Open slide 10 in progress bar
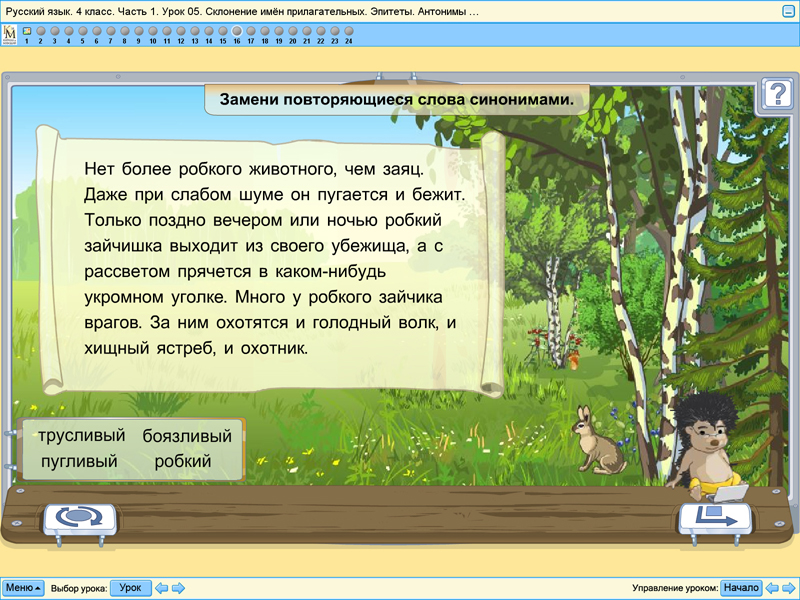Screen dimensions: 800x600 [x=152, y=32]
